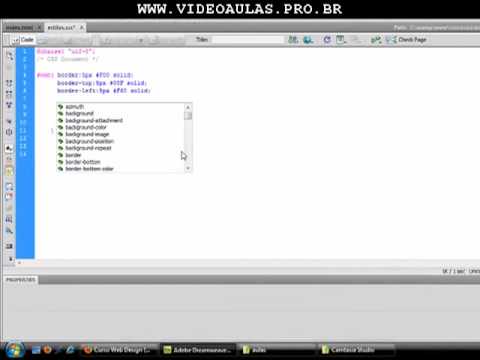The width and height of the screenshot is (480, 360).
Task: Click into the Title input field
Action: point(248,40)
